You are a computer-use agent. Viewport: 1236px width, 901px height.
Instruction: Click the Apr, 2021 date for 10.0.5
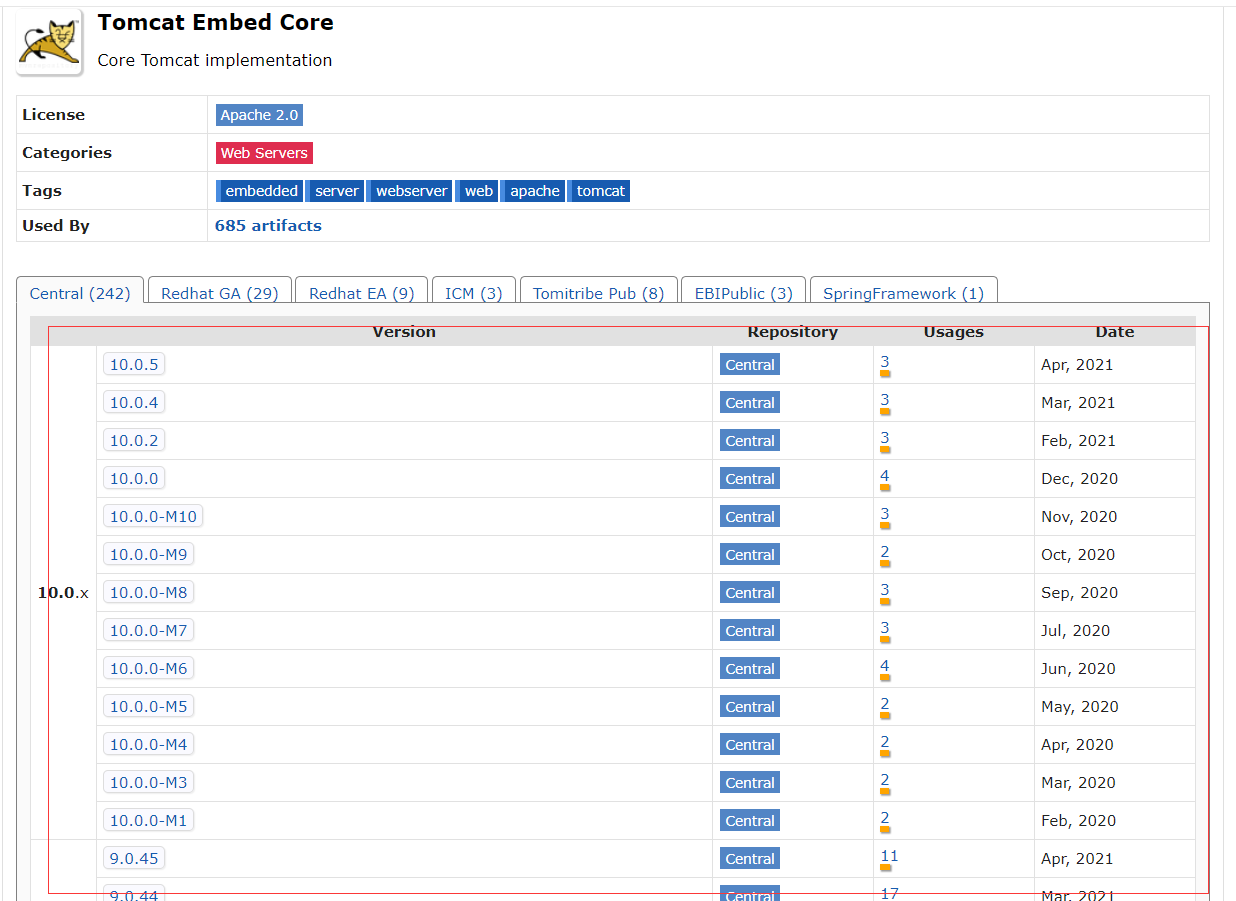pyautogui.click(x=1076, y=365)
